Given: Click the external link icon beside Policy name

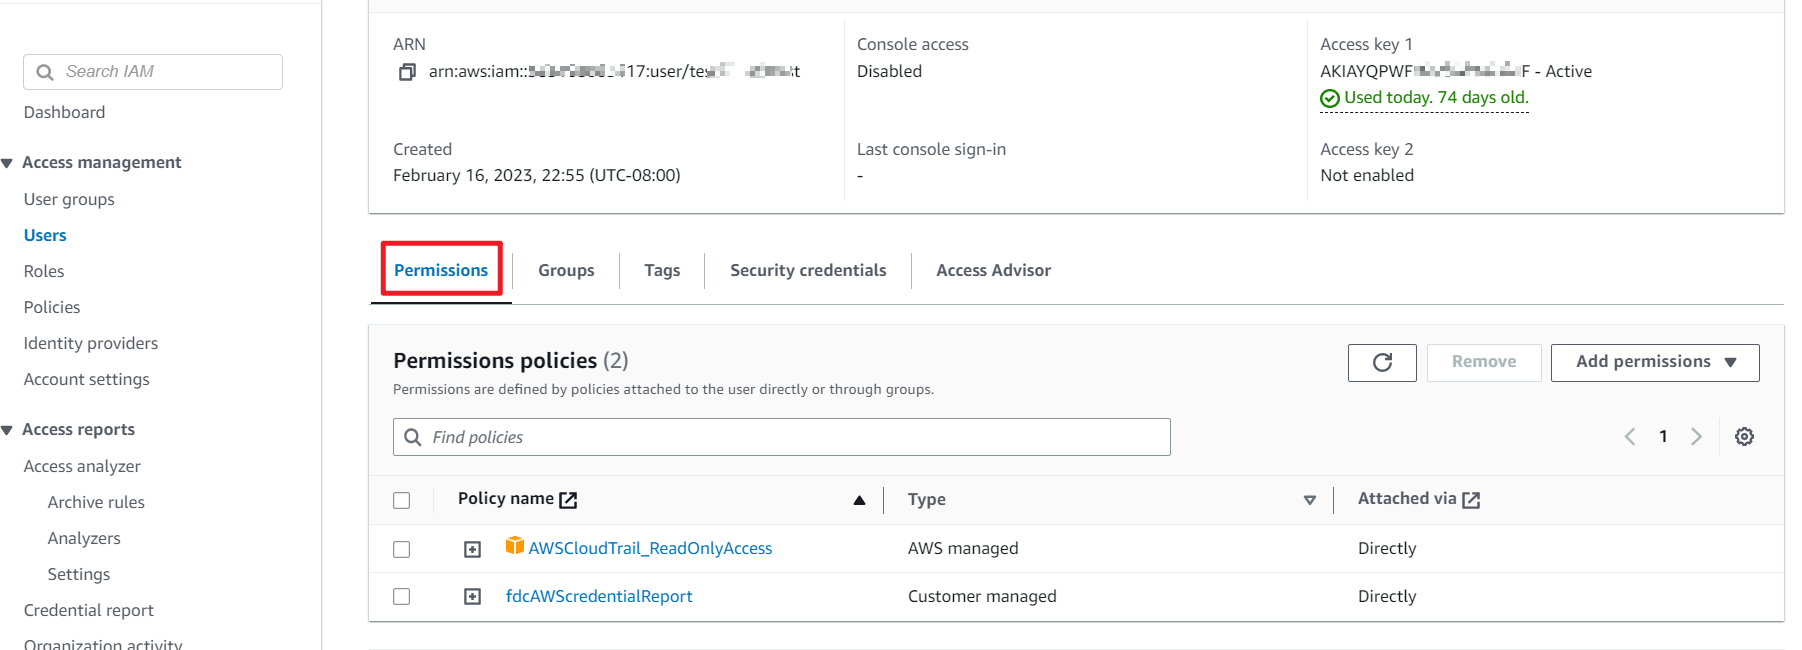Looking at the screenshot, I should click(568, 500).
